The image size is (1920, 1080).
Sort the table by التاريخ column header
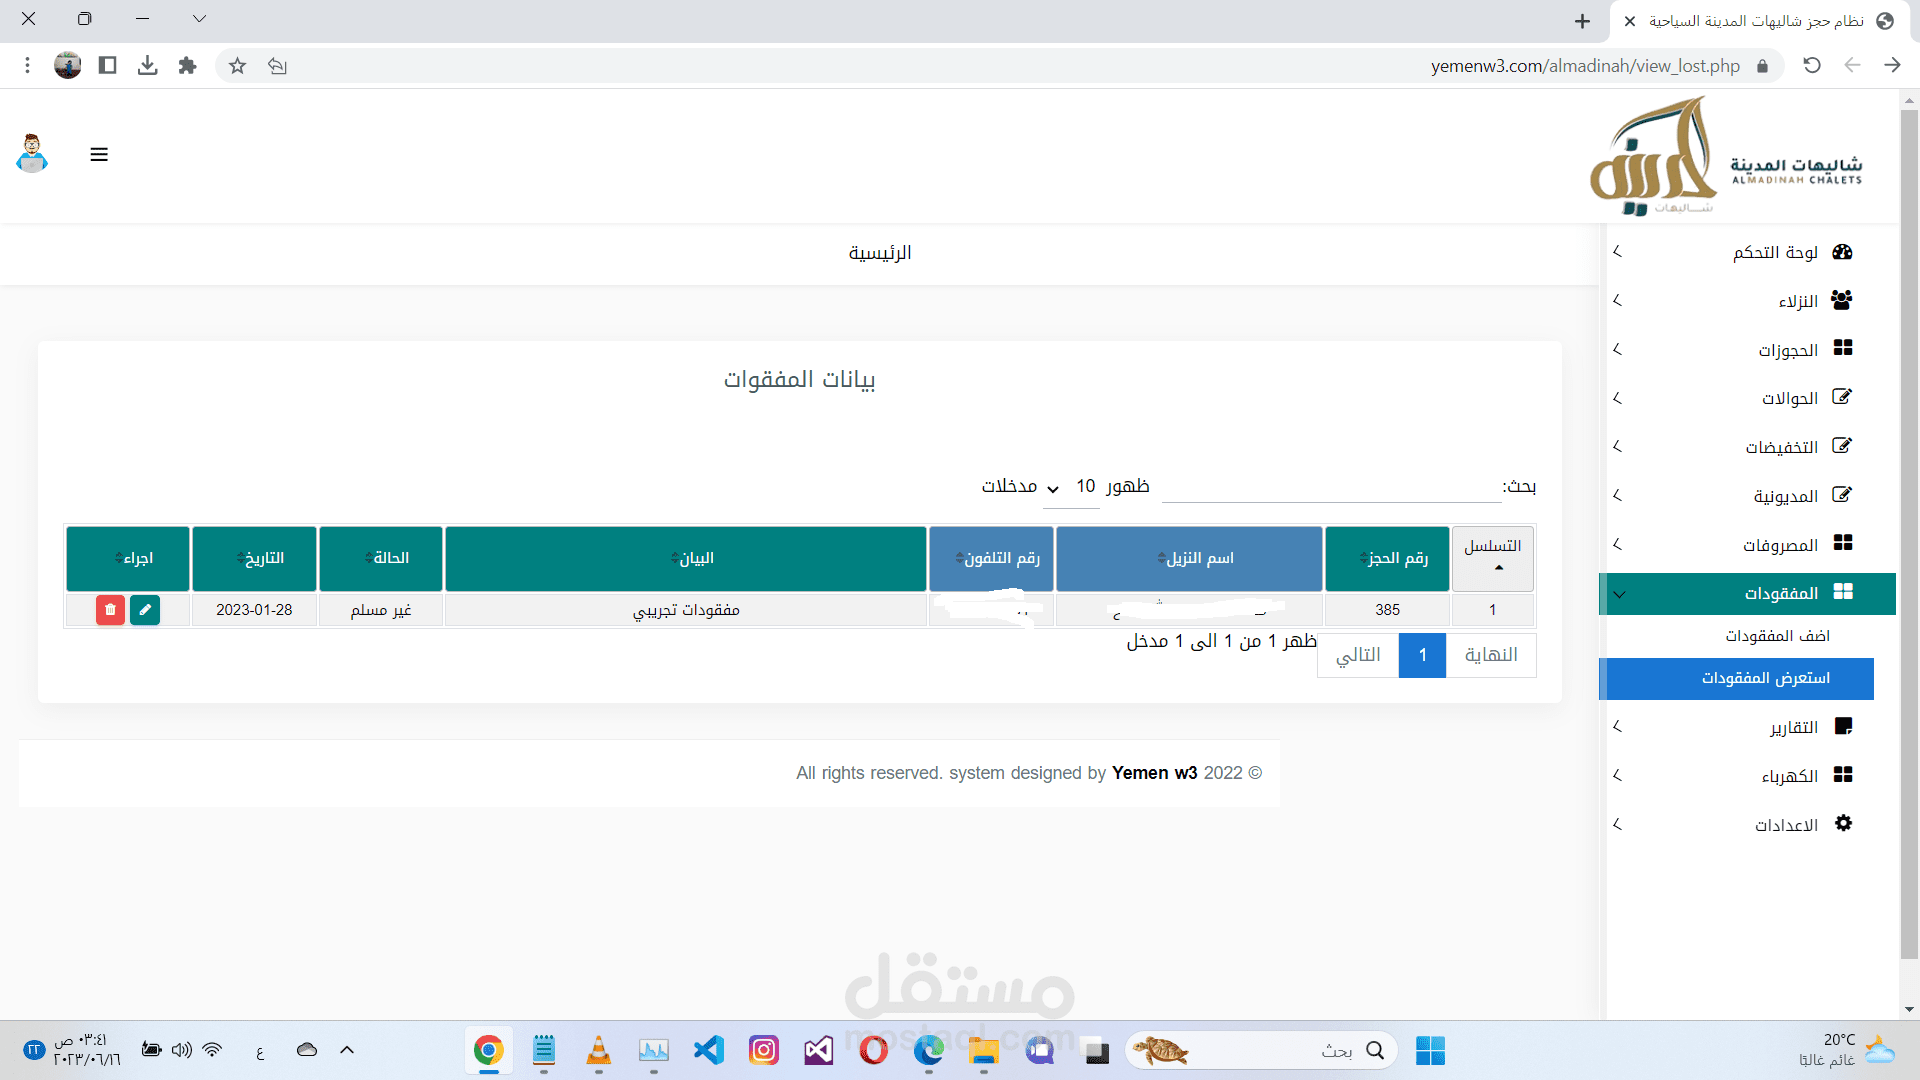(254, 558)
